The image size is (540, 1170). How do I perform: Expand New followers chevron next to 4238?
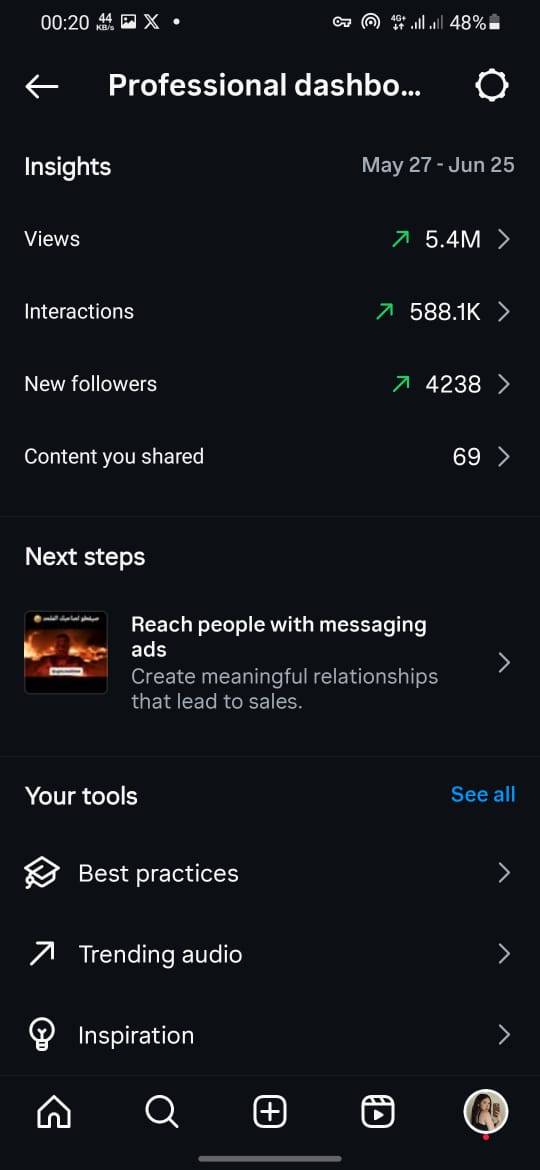tap(504, 384)
